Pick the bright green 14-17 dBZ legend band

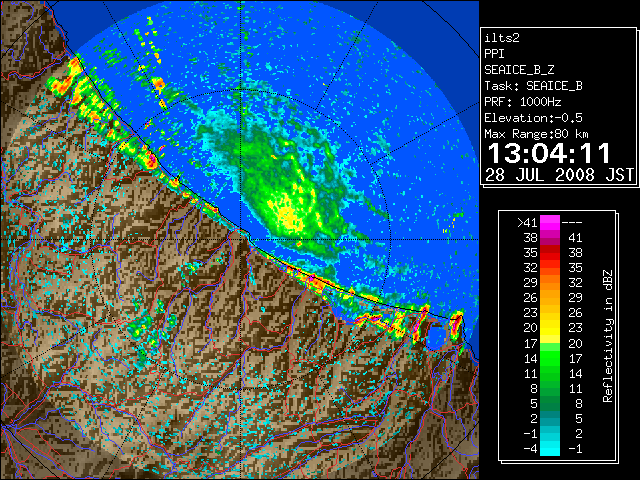pyautogui.click(x=550, y=358)
